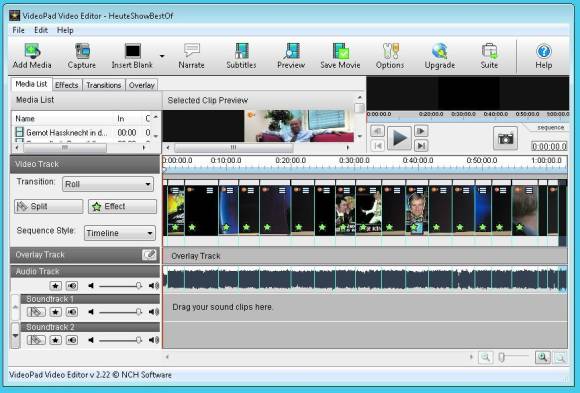
Task: Click Soundtrack 2 split clip icon
Action: point(36,340)
